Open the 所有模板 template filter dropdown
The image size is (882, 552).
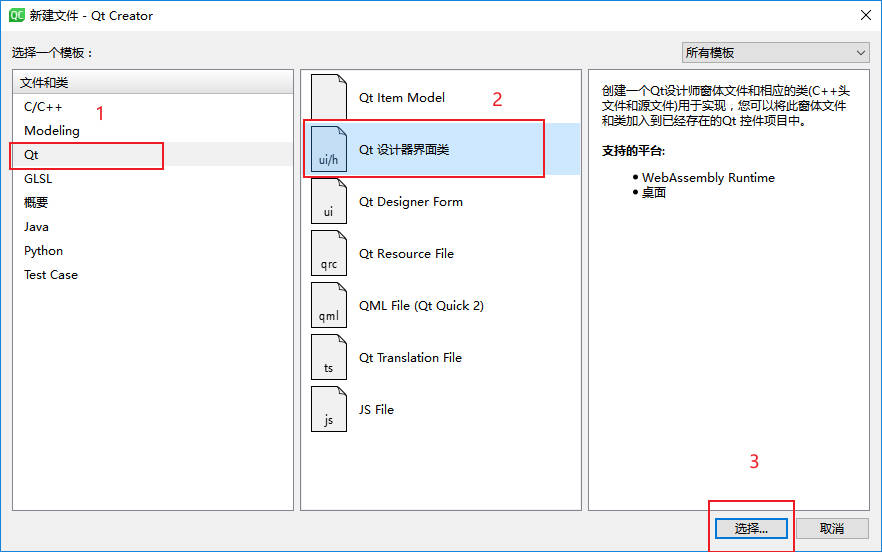pyautogui.click(x=775, y=53)
